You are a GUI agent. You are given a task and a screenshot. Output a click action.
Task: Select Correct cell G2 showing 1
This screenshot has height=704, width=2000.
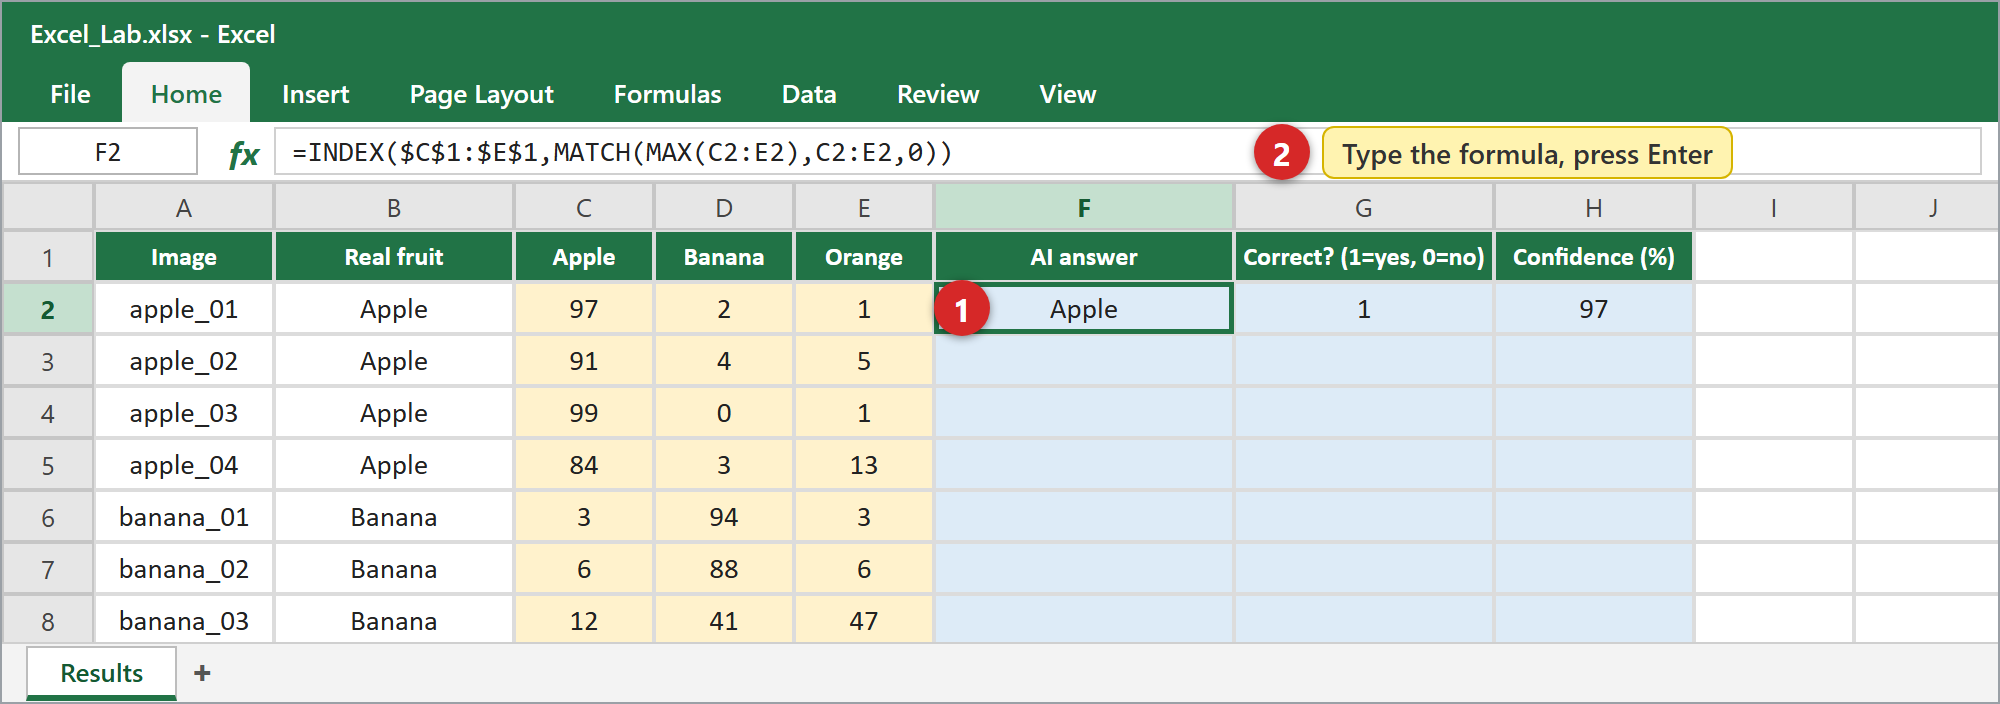click(1364, 309)
